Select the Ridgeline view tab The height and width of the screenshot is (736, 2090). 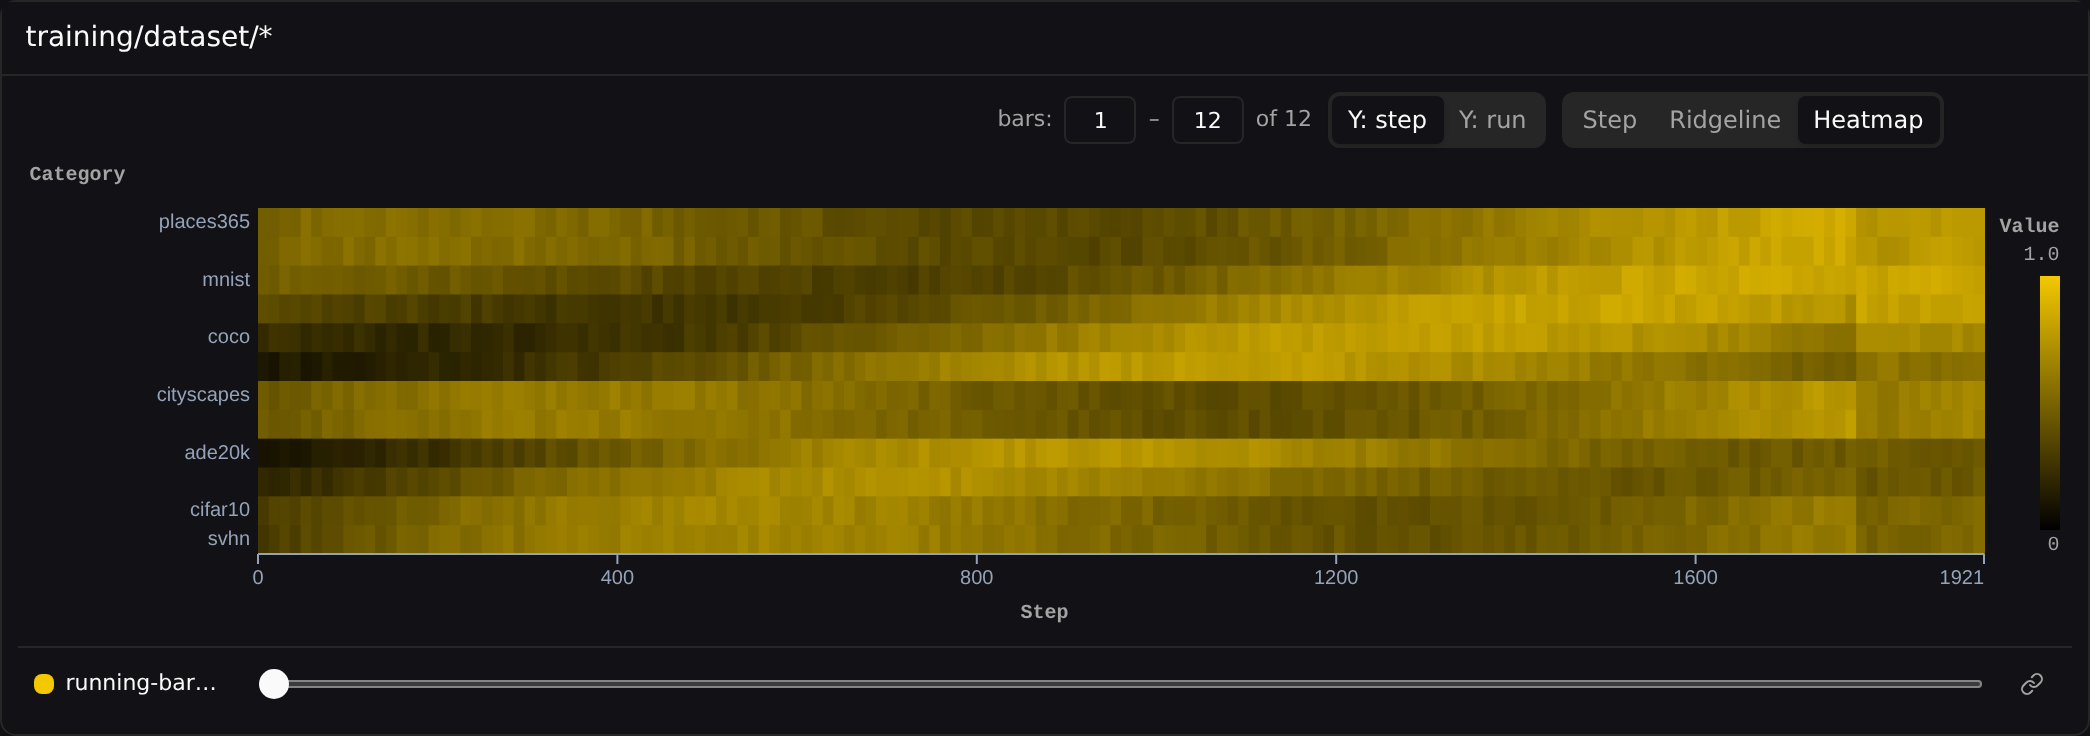pos(1725,120)
